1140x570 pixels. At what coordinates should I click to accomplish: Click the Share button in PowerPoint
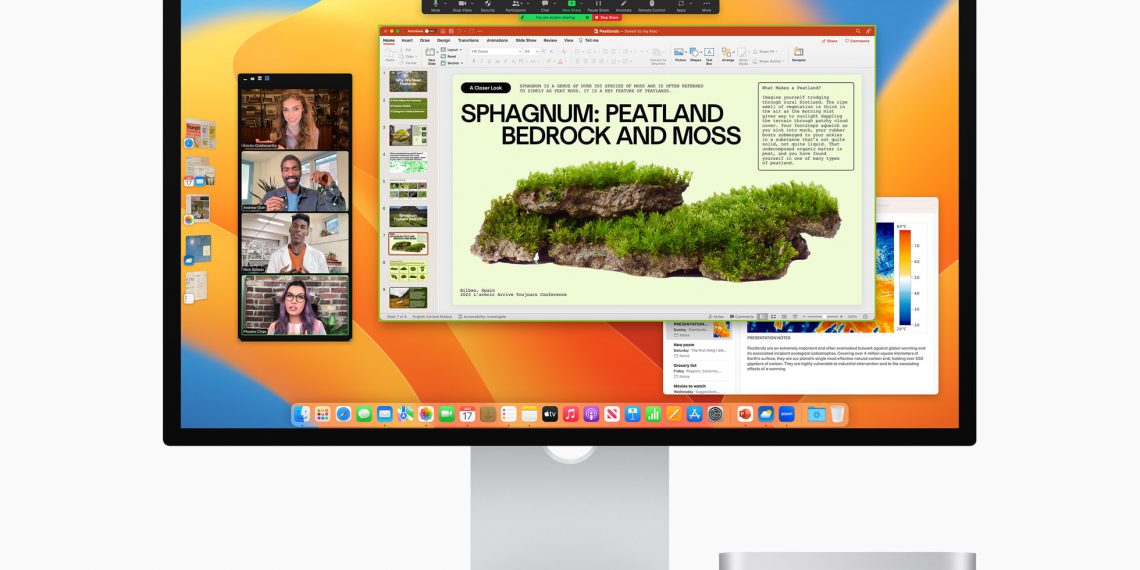pos(830,41)
